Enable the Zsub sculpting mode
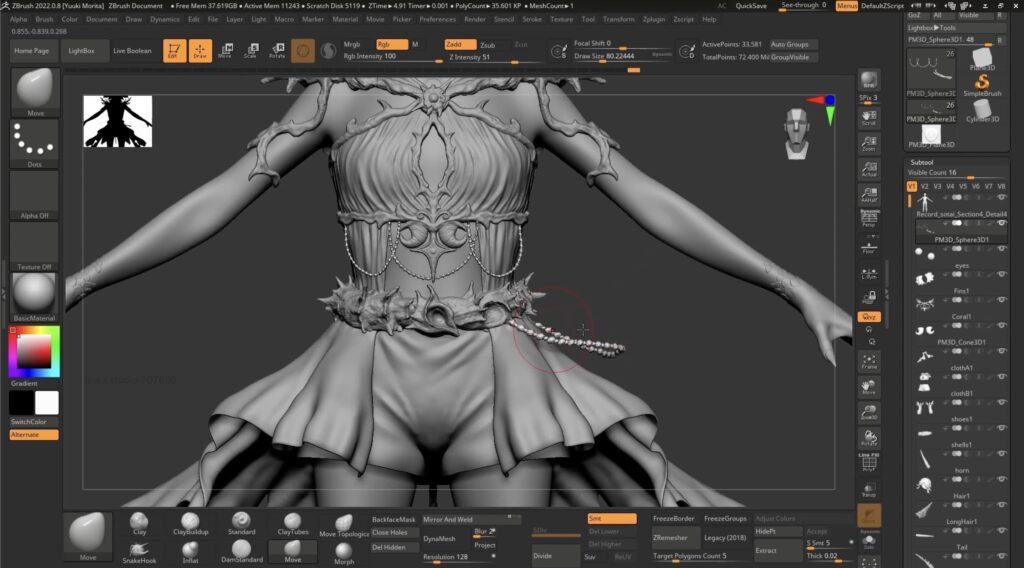Image resolution: width=1024 pixels, height=568 pixels. point(487,45)
